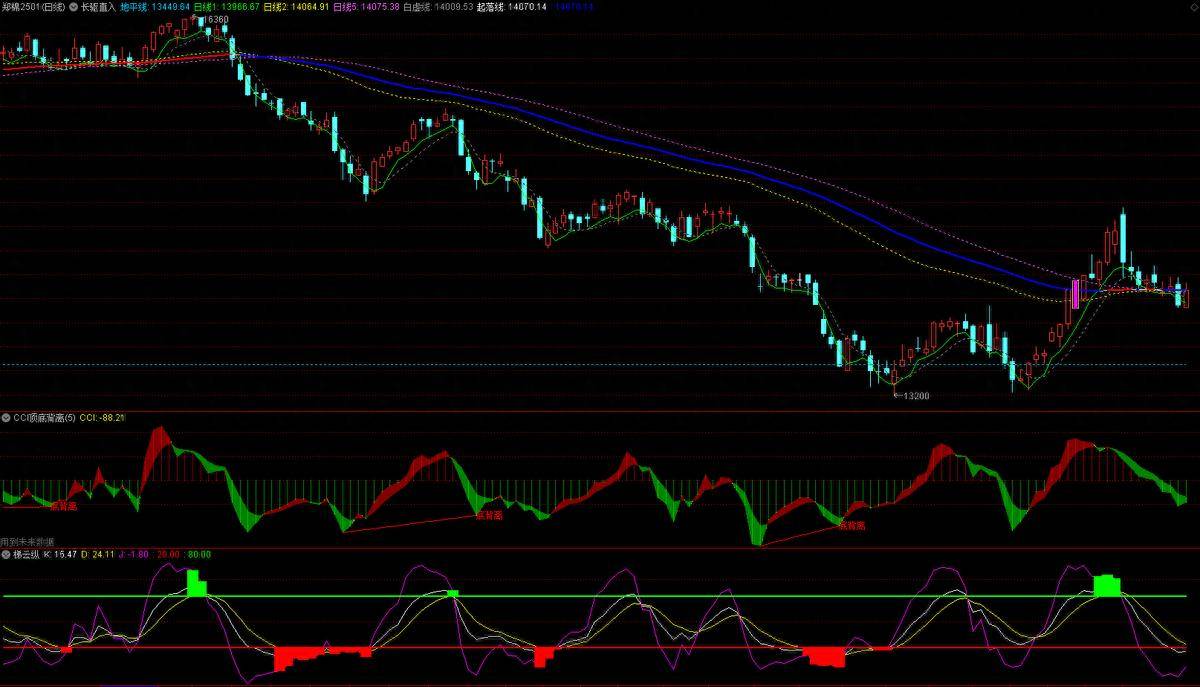Image resolution: width=1200 pixels, height=687 pixels.
Task: Click the 地平线 value 13449.84
Action: click(x=171, y=6)
